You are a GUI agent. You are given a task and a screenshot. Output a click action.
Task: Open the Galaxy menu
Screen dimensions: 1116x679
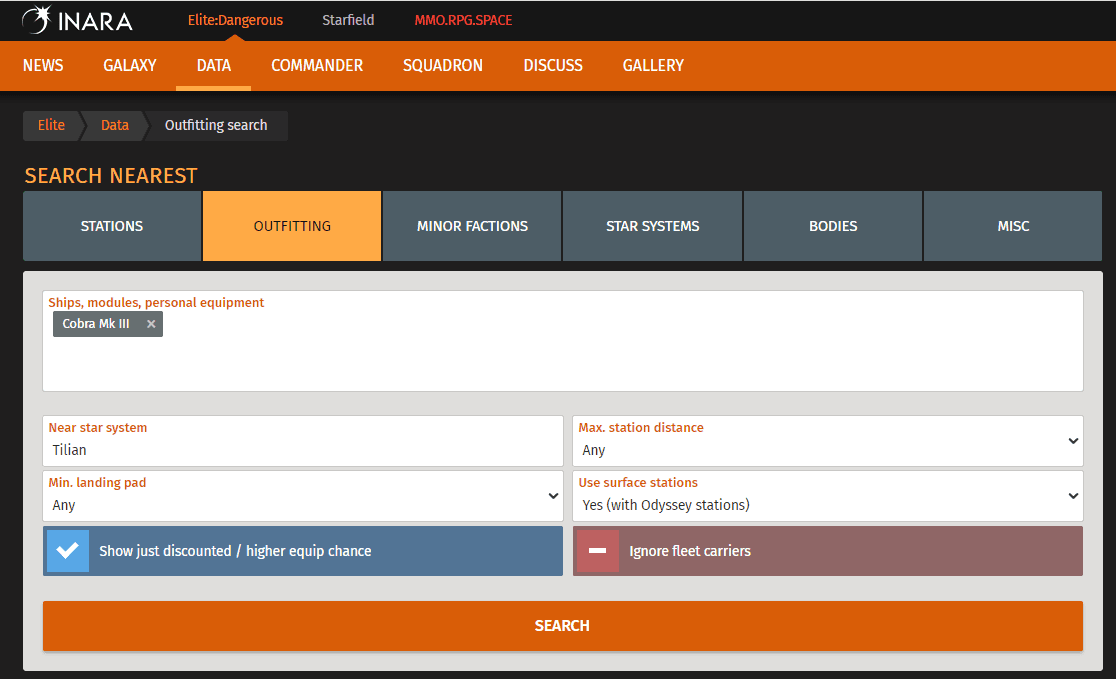pos(130,65)
